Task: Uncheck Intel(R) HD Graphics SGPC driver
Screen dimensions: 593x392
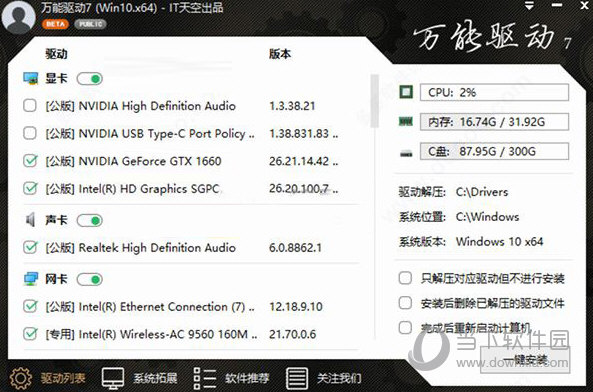Action: point(30,188)
